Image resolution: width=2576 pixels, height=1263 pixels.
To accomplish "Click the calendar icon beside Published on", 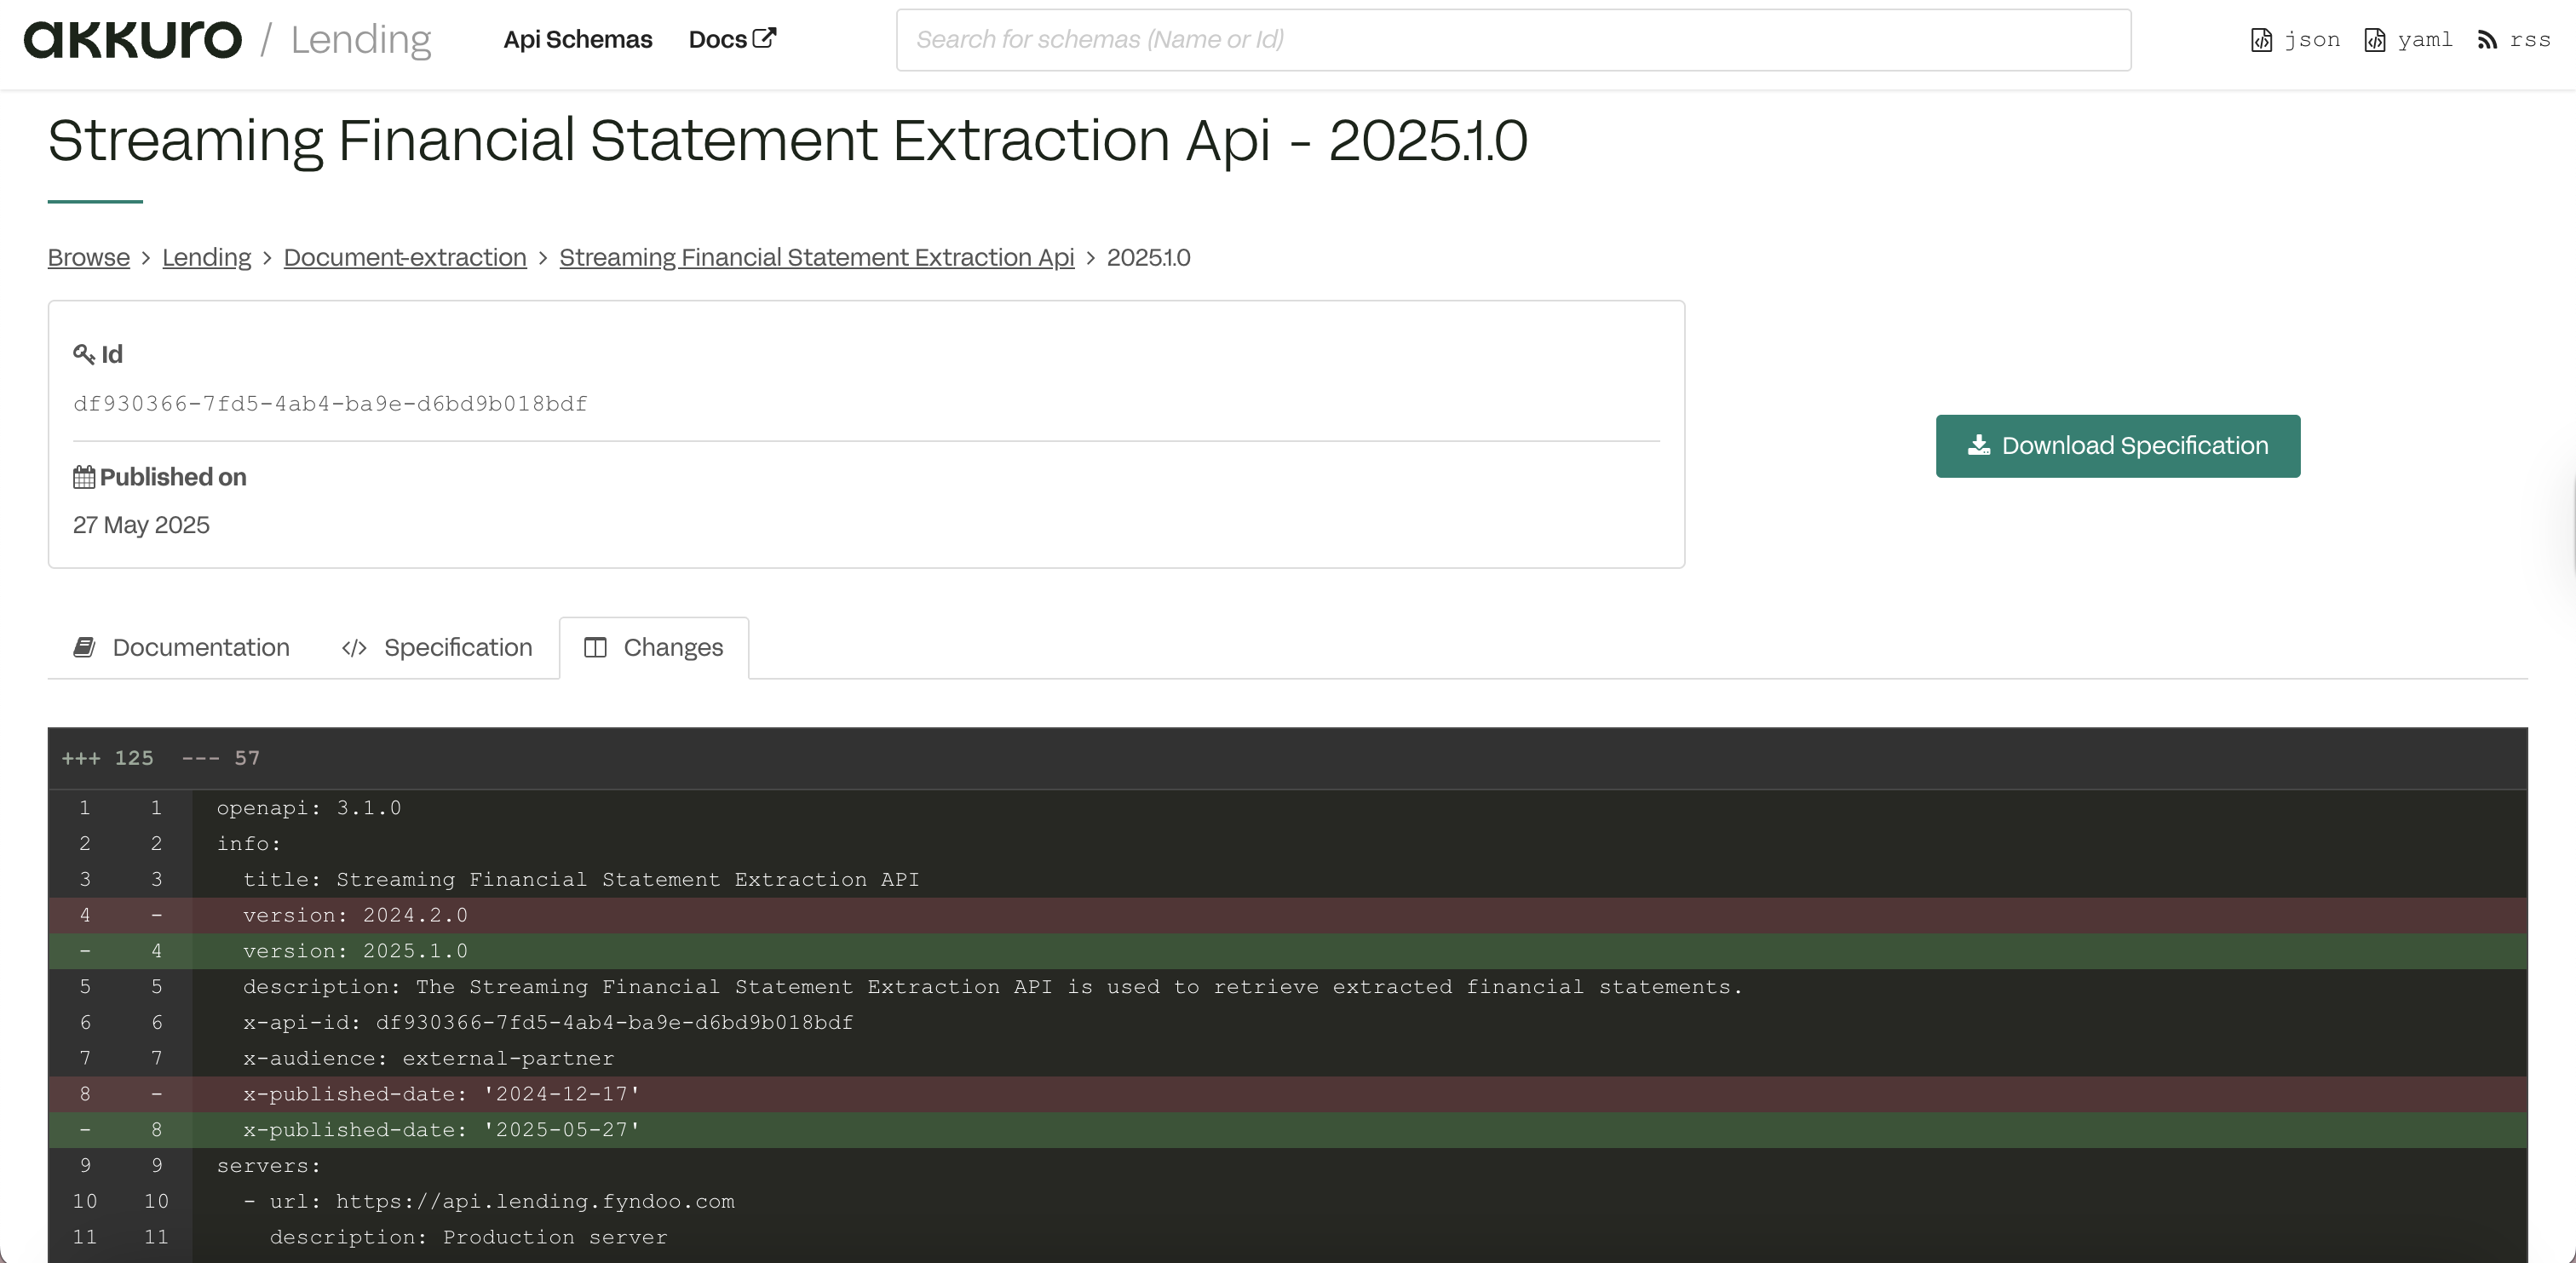I will point(84,477).
